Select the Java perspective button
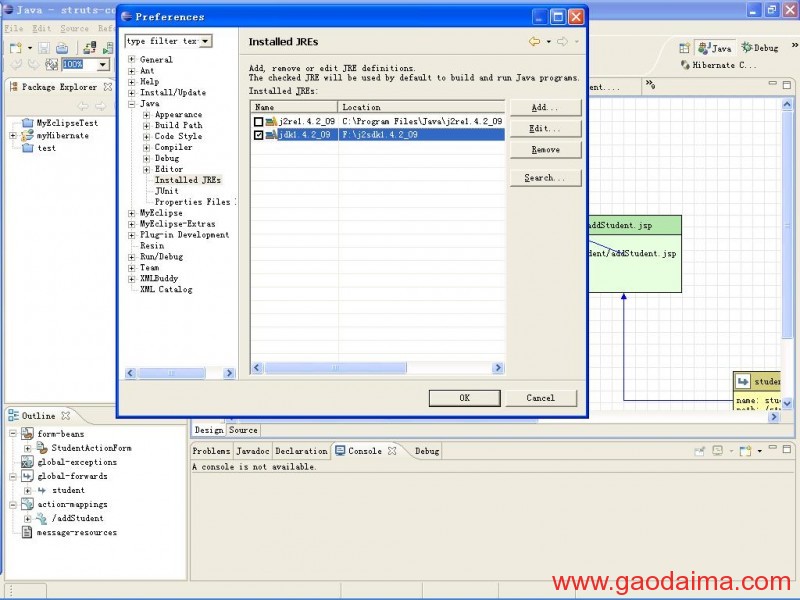 715,48
